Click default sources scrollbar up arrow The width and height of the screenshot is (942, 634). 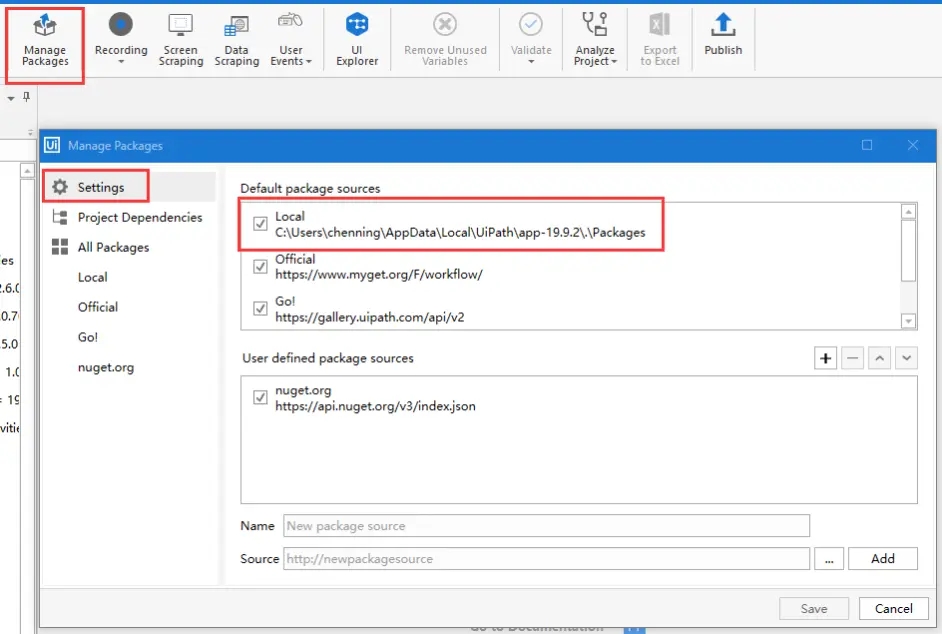click(908, 212)
